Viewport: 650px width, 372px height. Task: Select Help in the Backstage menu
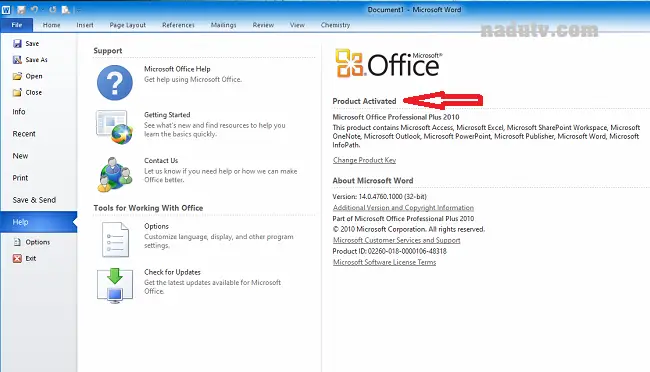pos(38,222)
